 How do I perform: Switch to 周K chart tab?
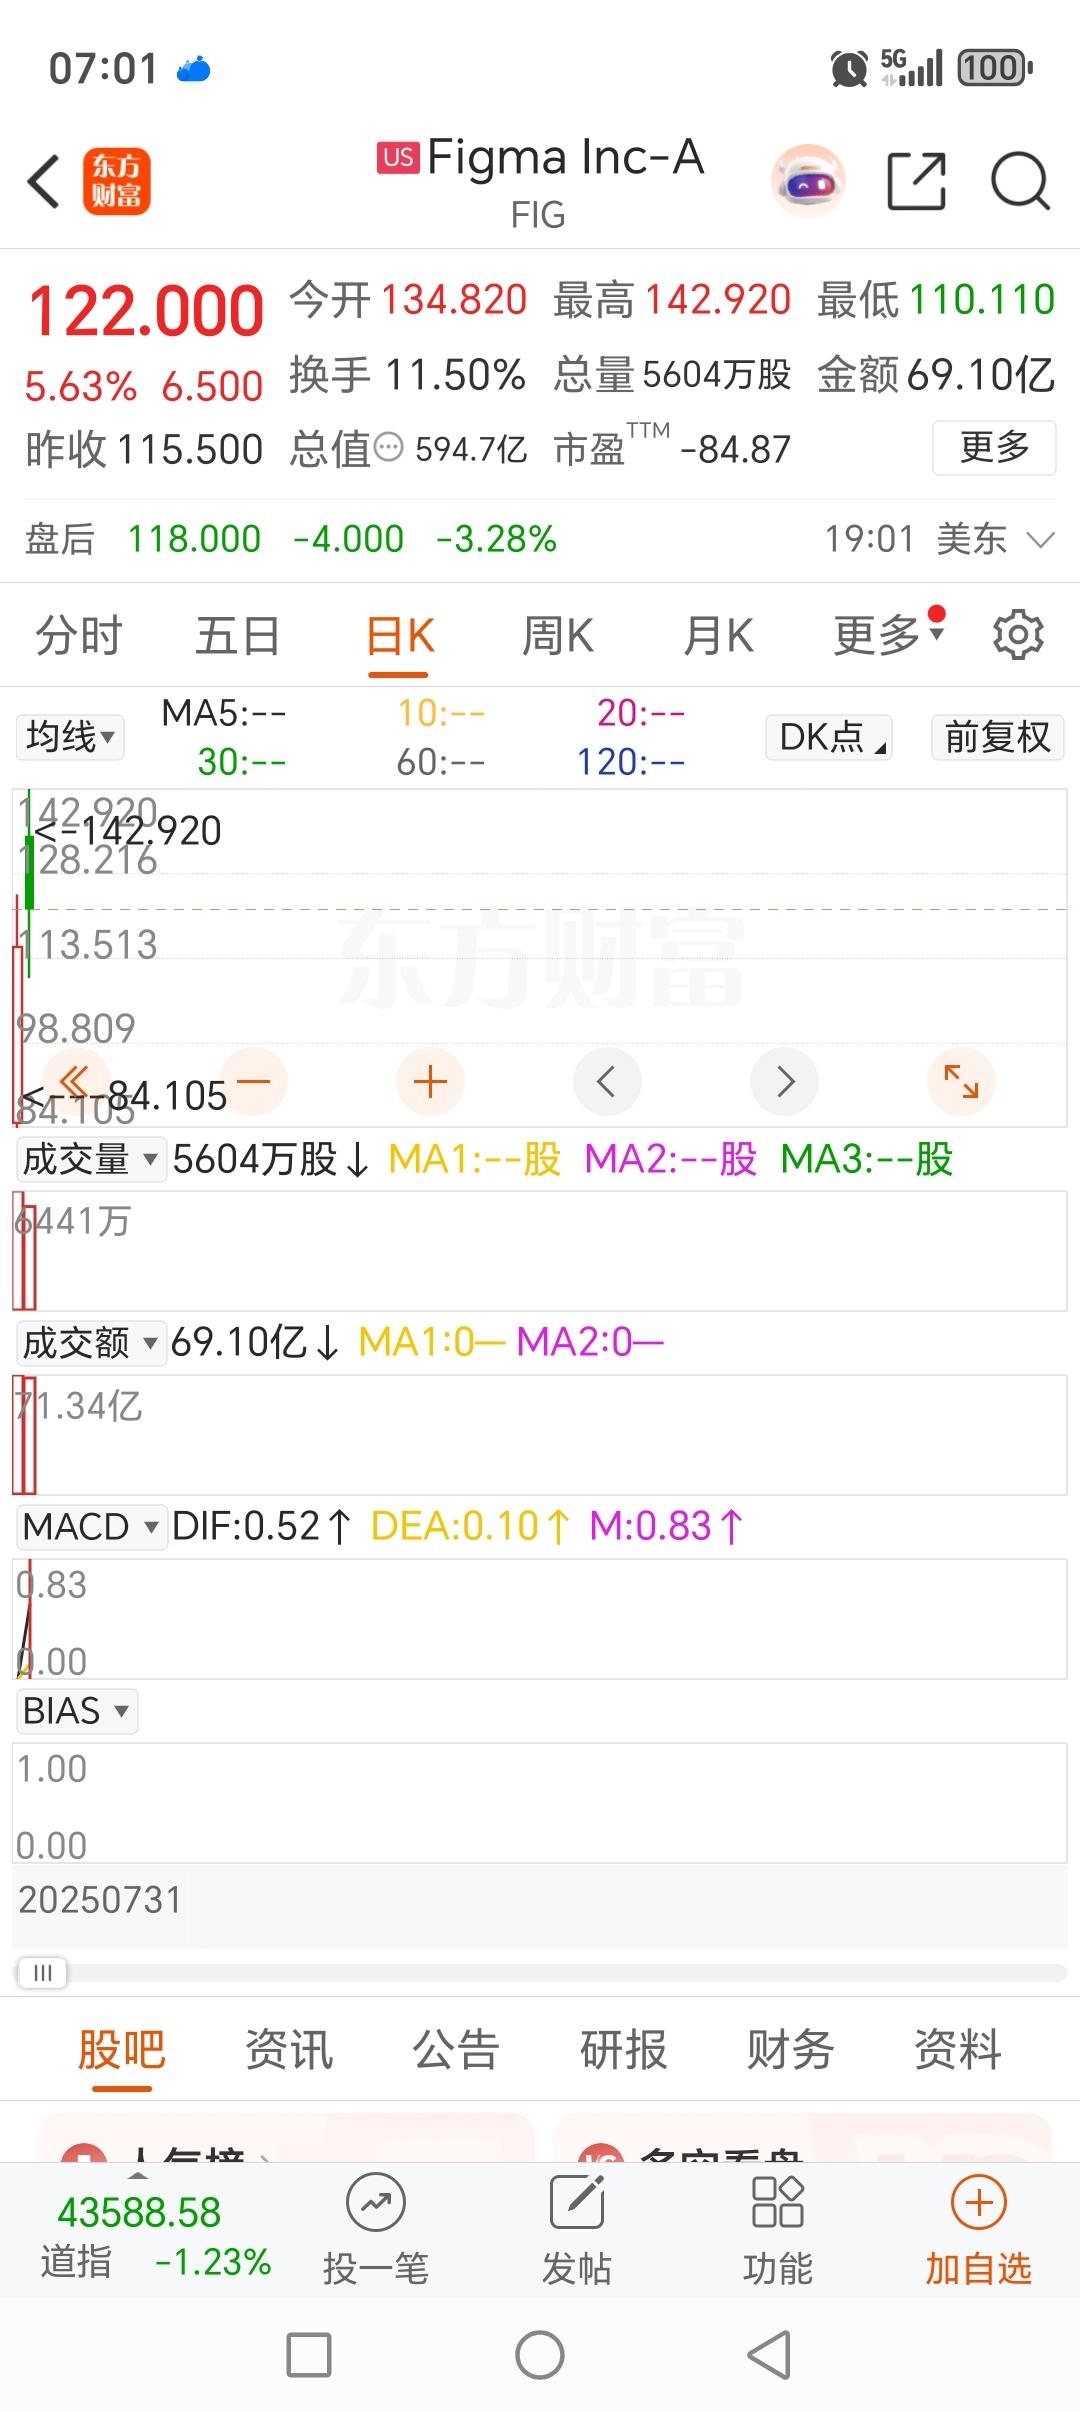pos(558,635)
